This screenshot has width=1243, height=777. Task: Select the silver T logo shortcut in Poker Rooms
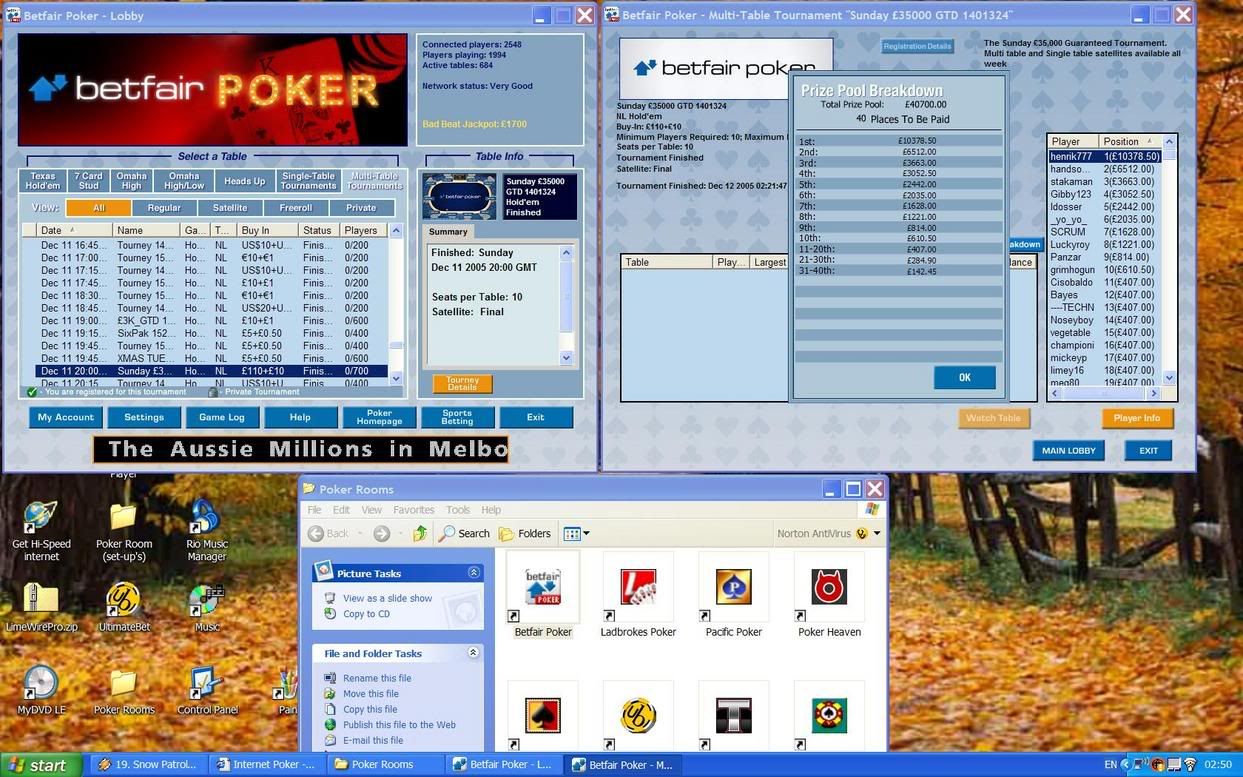(x=733, y=715)
